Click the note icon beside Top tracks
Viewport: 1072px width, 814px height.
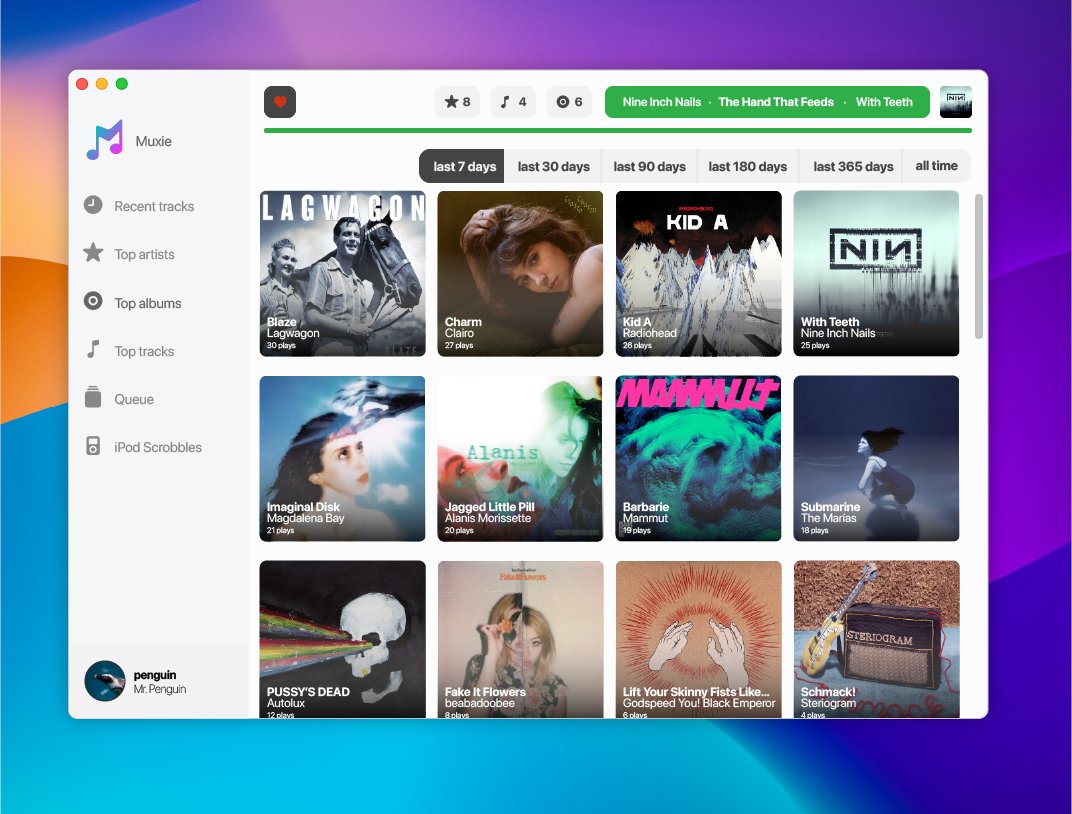[x=93, y=349]
